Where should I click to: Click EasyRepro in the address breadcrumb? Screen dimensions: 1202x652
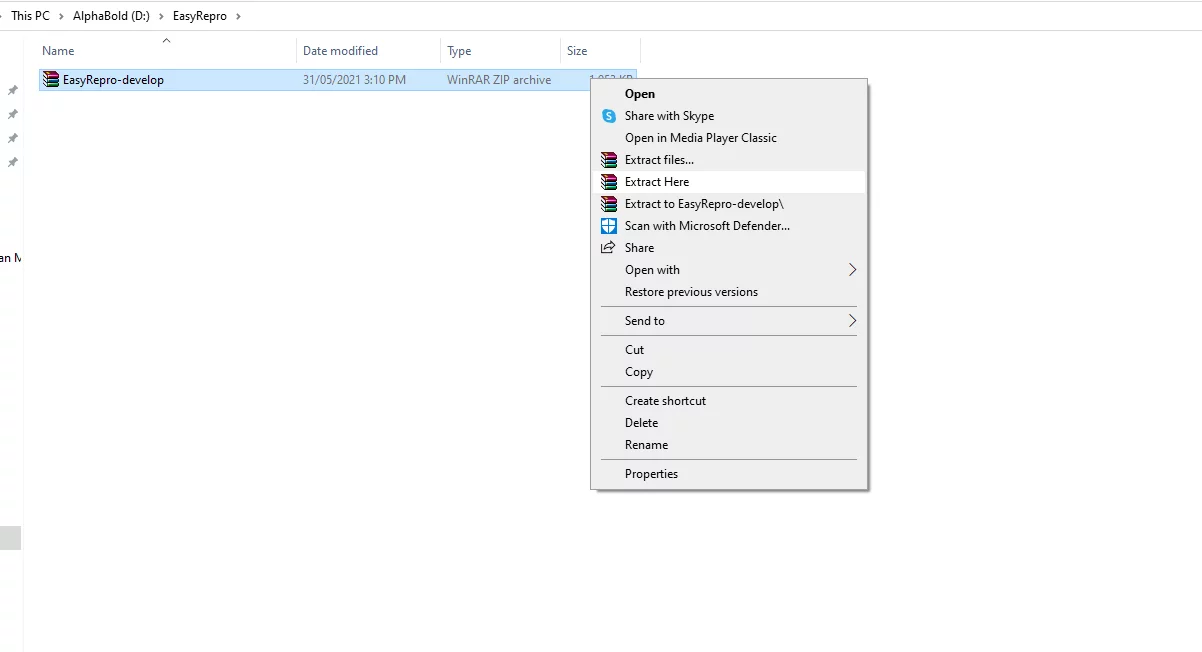tap(200, 16)
